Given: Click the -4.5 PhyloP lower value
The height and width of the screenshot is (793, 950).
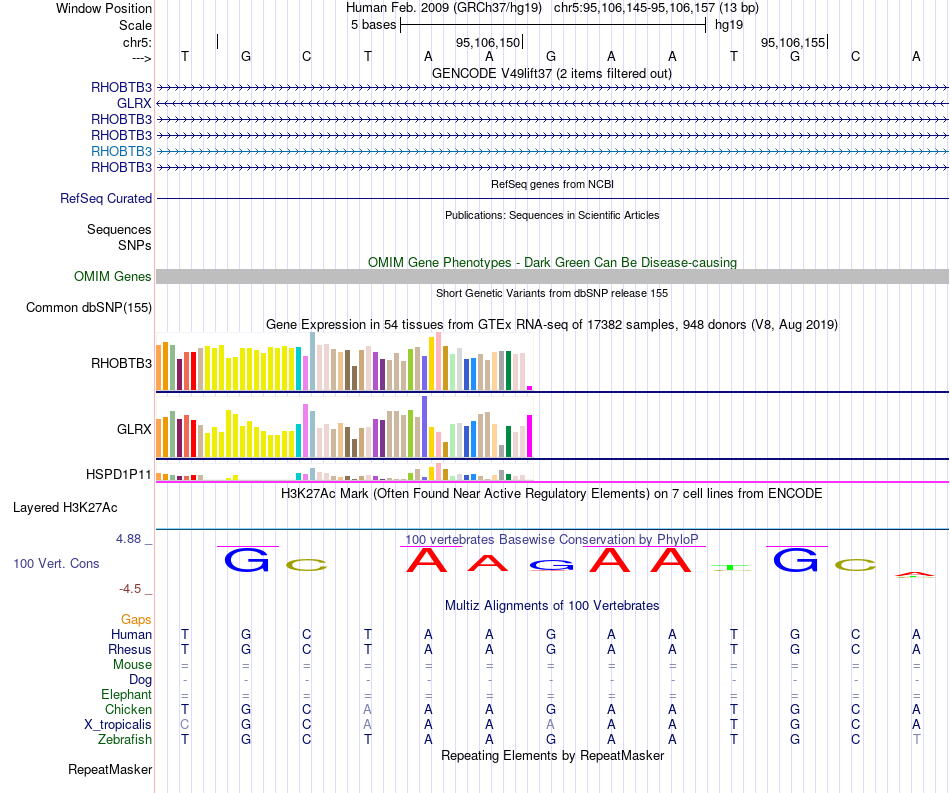Looking at the screenshot, I should [130, 589].
